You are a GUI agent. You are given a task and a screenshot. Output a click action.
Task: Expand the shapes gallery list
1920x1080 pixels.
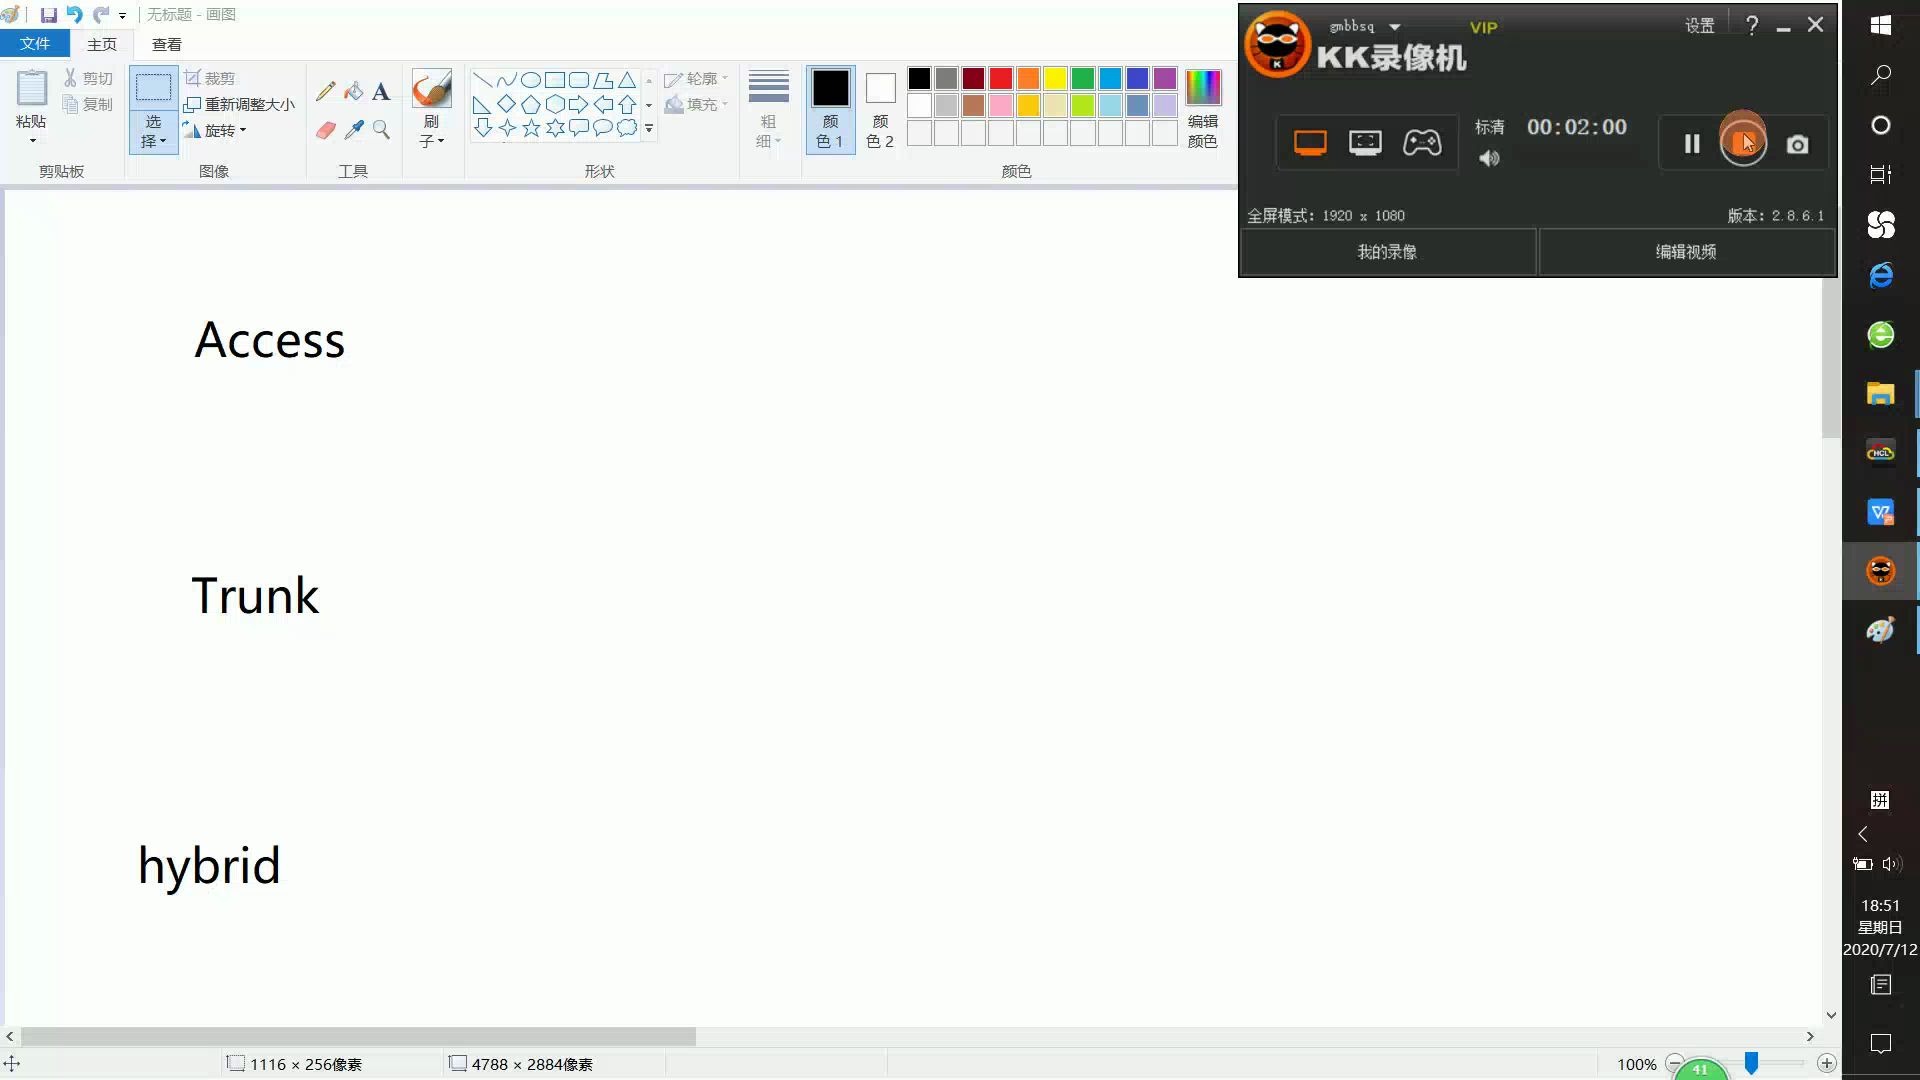pyautogui.click(x=649, y=129)
